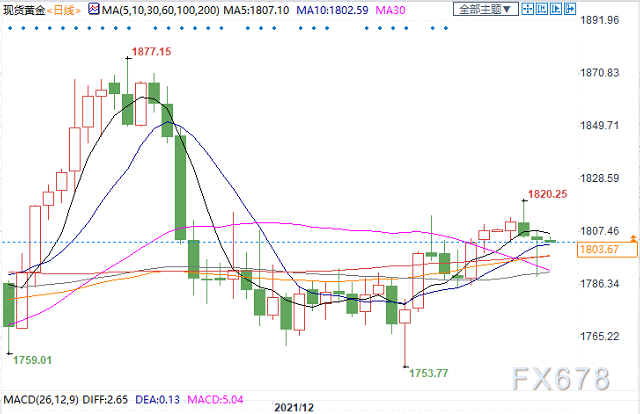The height and width of the screenshot is (414, 640).
Task: Click the 1870.83 price axis label
Action: click(600, 73)
